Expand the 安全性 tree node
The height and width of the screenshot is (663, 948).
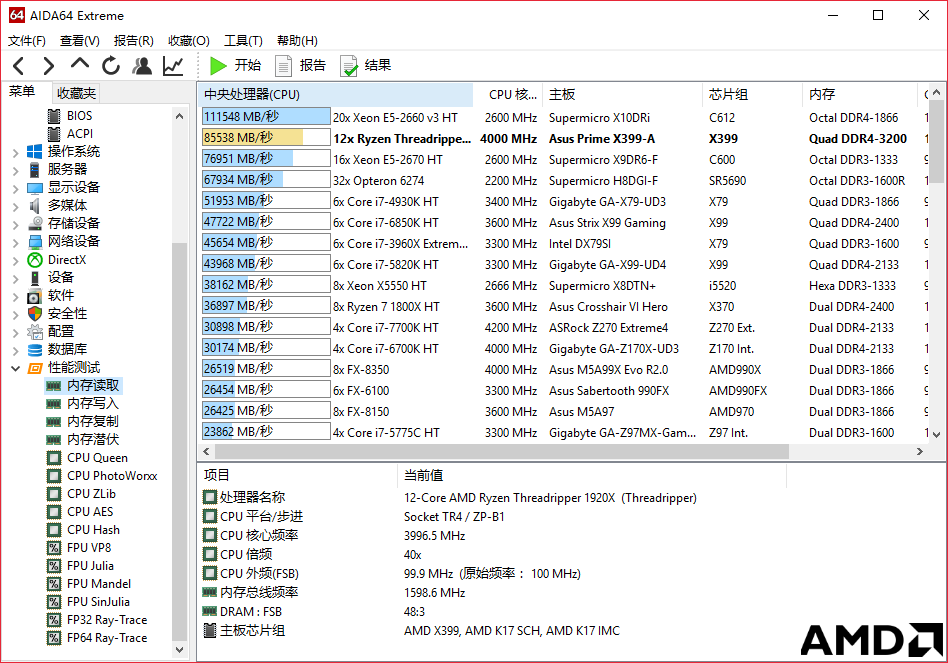coord(16,314)
